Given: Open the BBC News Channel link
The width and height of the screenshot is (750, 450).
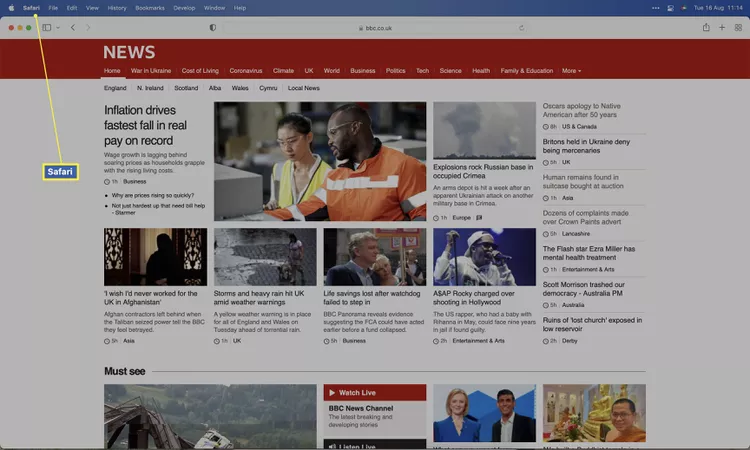Looking at the screenshot, I should pos(361,408).
